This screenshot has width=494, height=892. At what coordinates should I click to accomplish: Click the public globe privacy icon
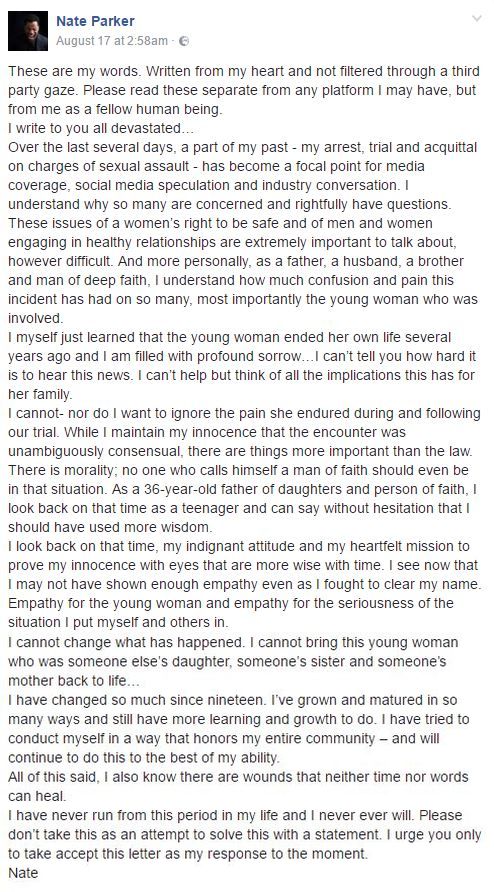pos(183,41)
